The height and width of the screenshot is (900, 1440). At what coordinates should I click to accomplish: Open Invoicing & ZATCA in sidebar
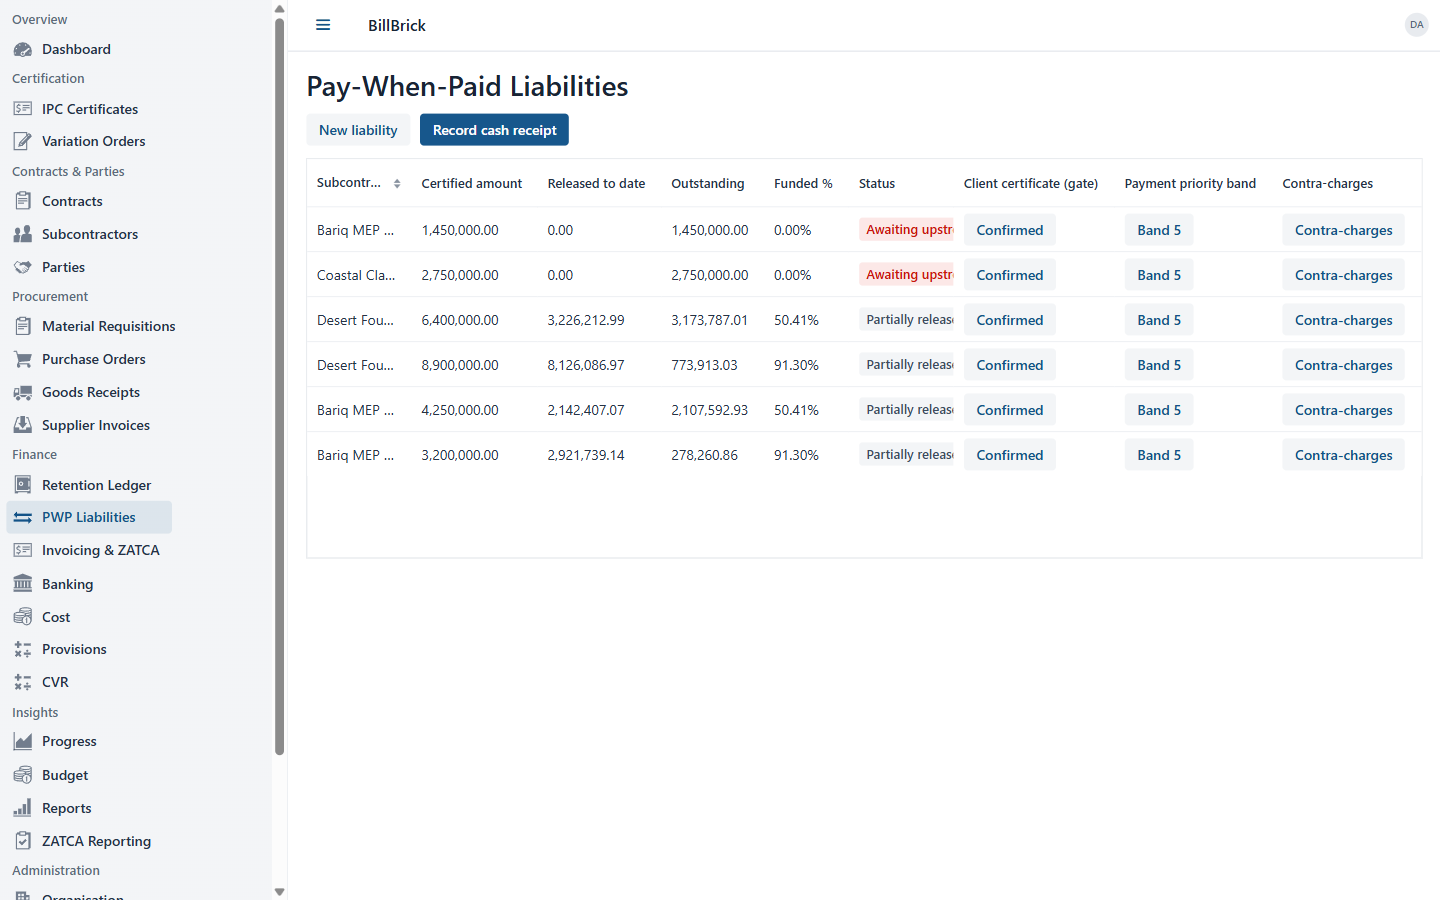click(89, 550)
